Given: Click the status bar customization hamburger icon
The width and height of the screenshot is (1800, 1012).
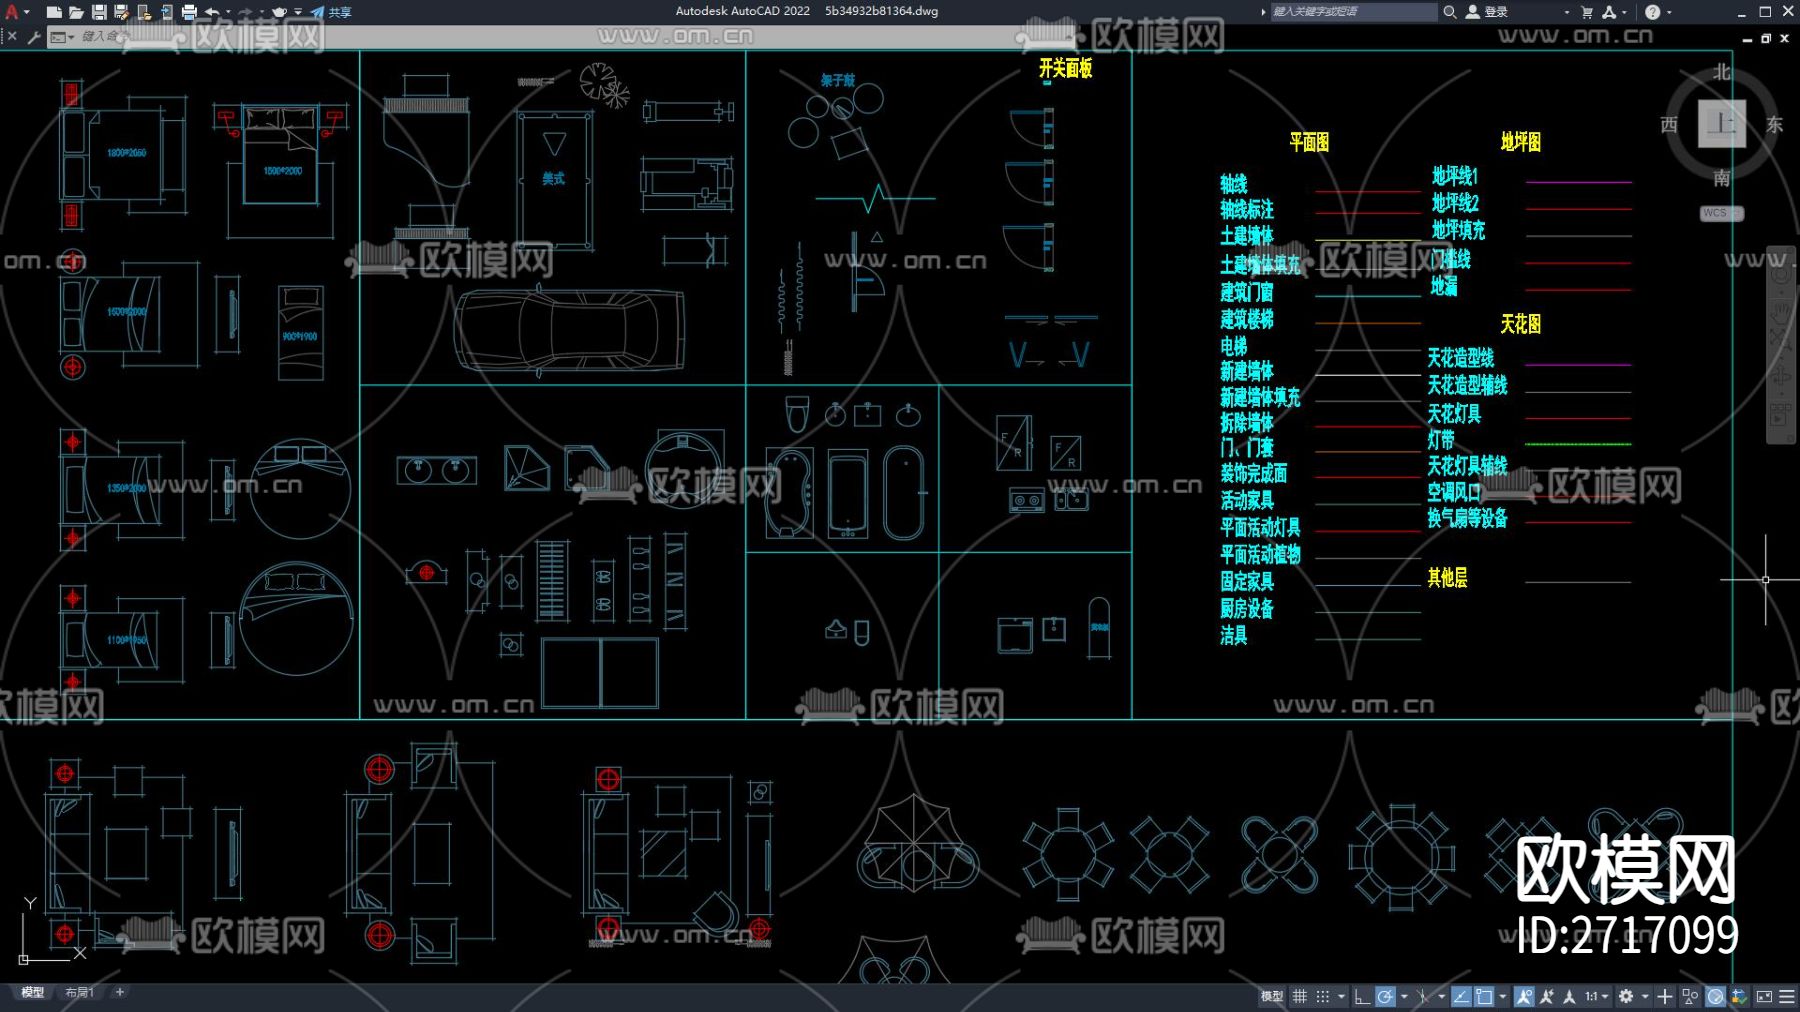Looking at the screenshot, I should [1787, 996].
